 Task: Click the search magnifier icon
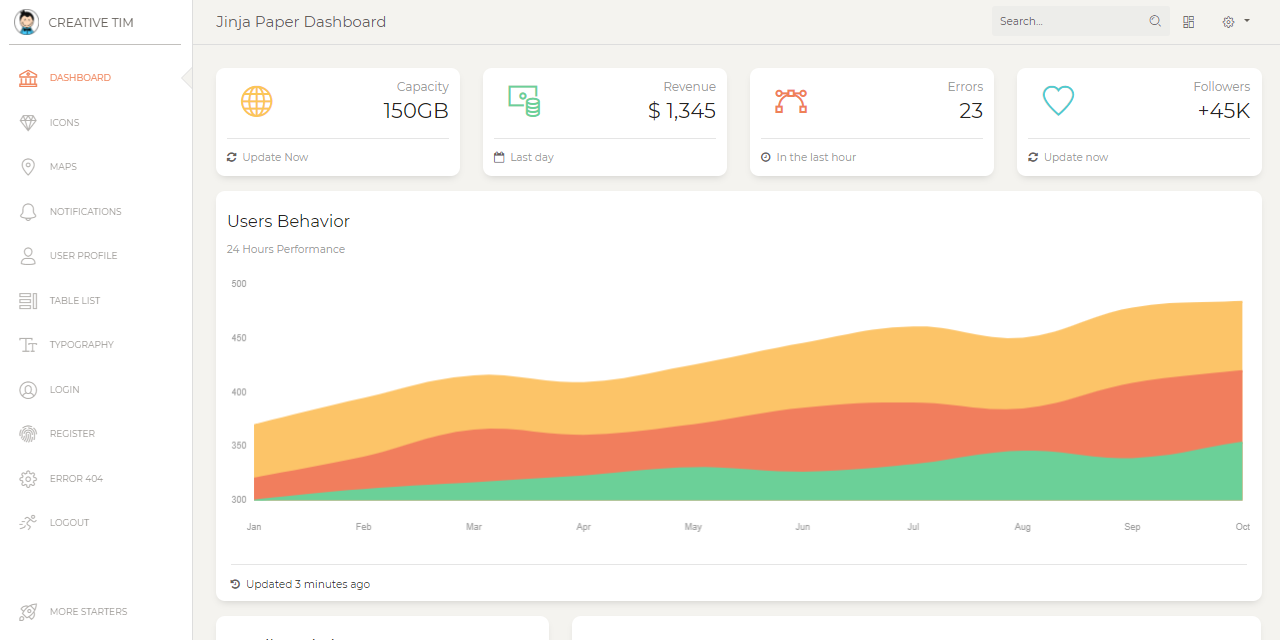(1155, 21)
